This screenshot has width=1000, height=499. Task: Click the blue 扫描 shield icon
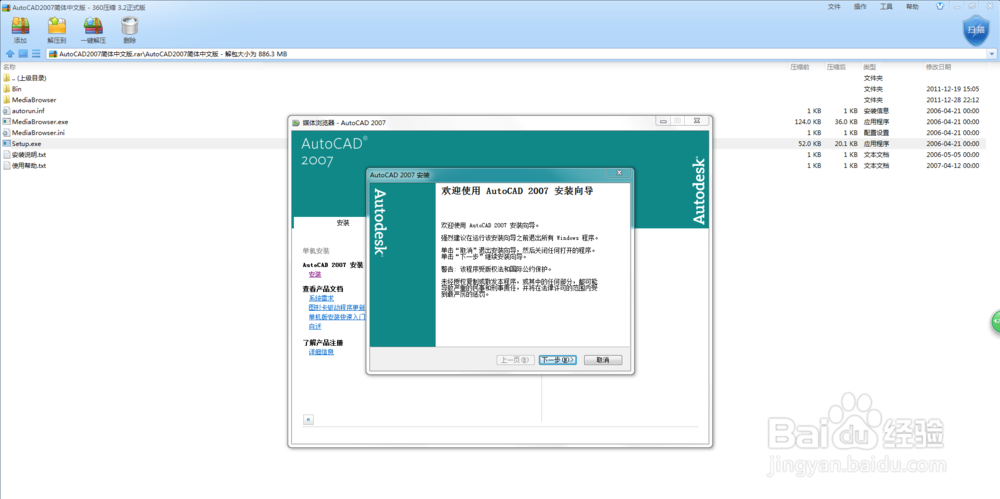(975, 31)
